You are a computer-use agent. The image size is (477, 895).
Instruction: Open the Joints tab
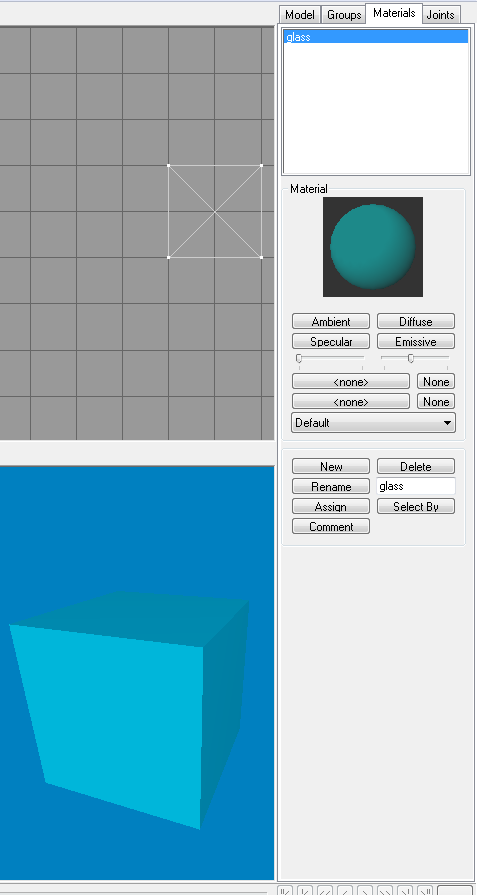click(x=440, y=15)
